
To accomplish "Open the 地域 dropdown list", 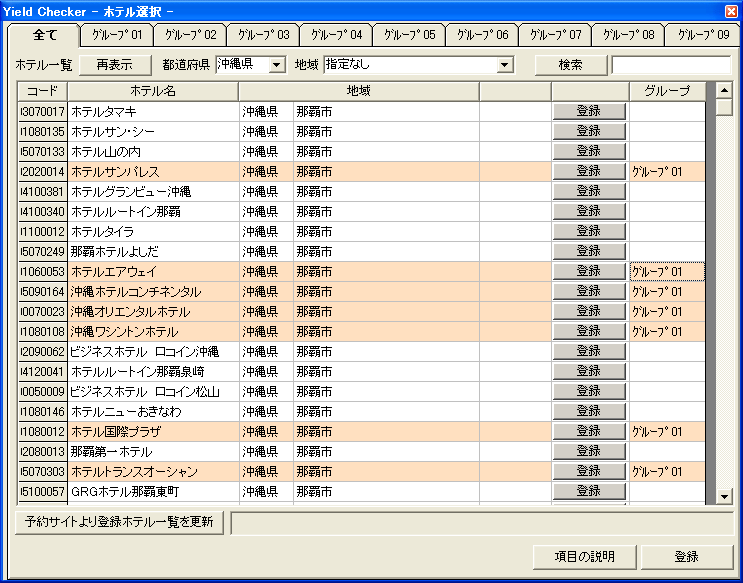I will coord(505,65).
